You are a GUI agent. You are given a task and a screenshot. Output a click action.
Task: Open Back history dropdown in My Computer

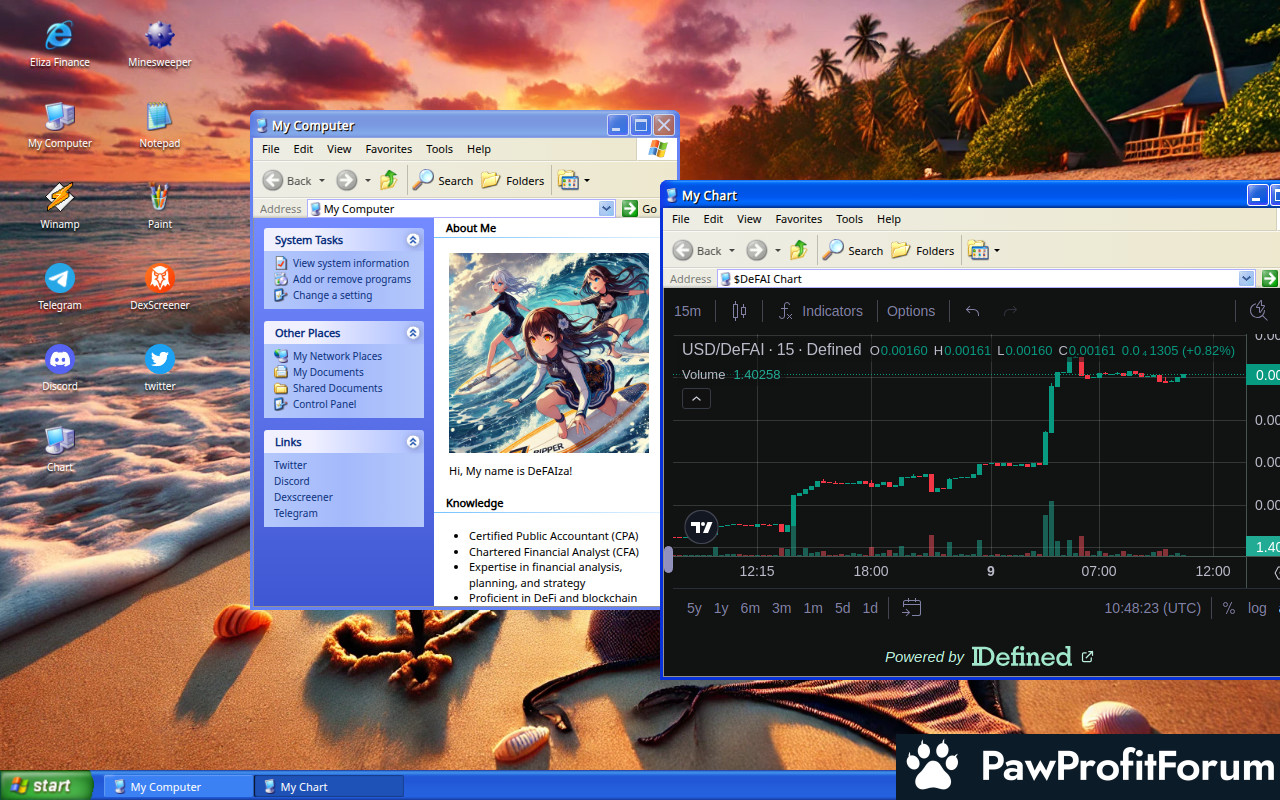click(322, 181)
